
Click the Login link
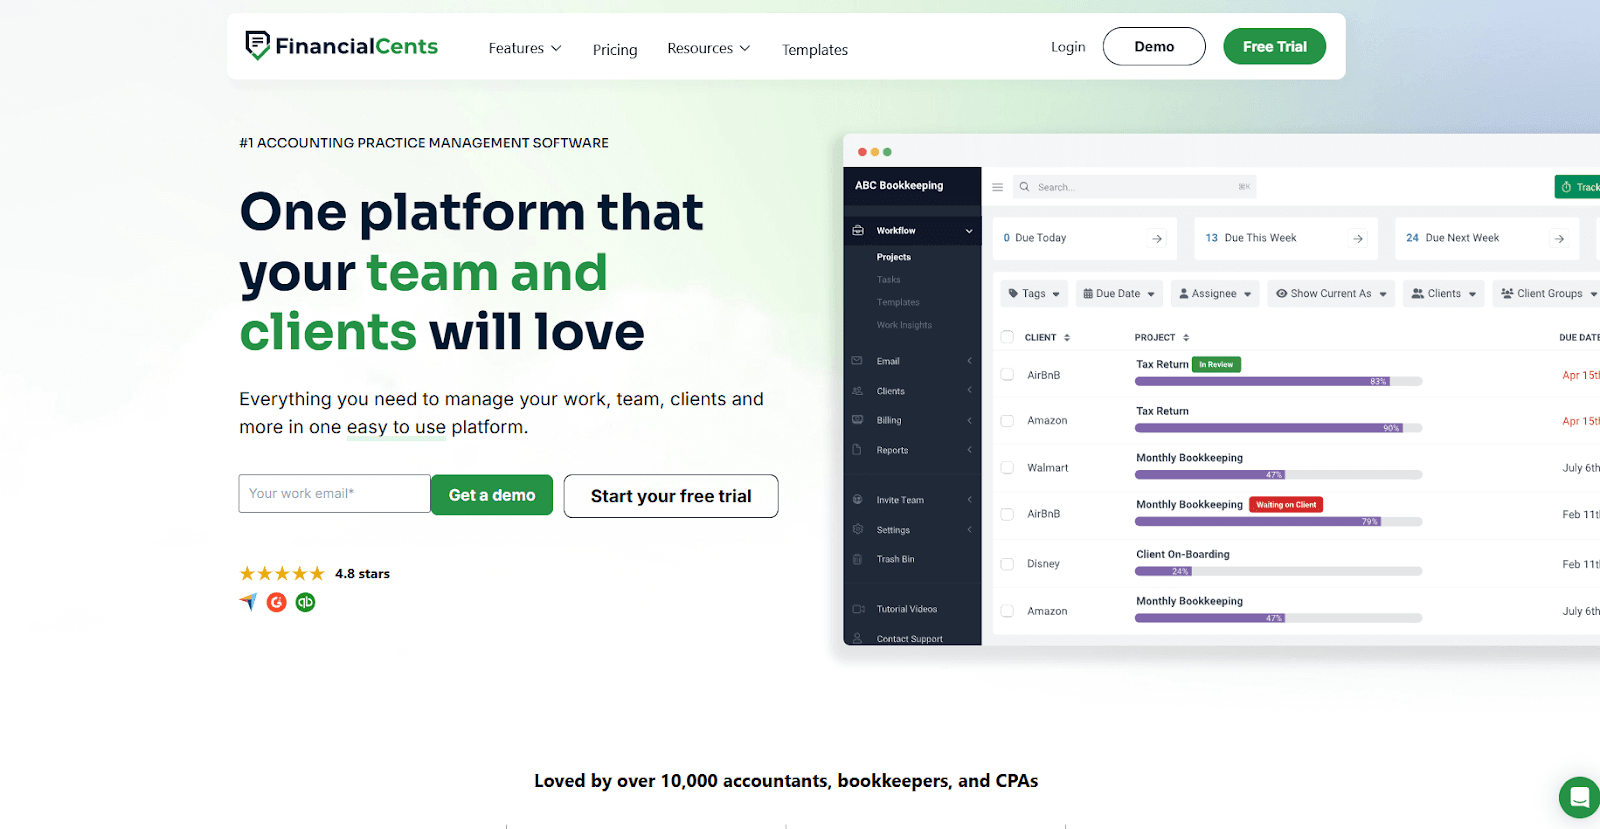click(x=1068, y=47)
